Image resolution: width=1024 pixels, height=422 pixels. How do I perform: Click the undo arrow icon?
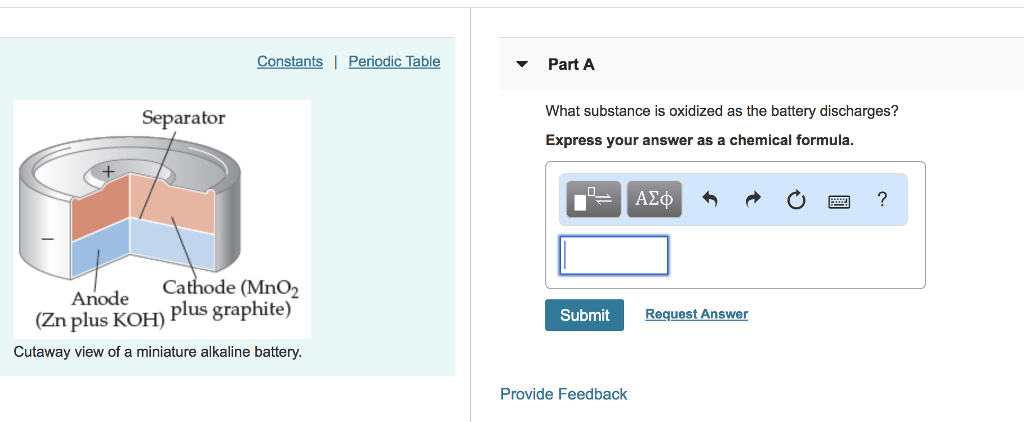click(710, 200)
